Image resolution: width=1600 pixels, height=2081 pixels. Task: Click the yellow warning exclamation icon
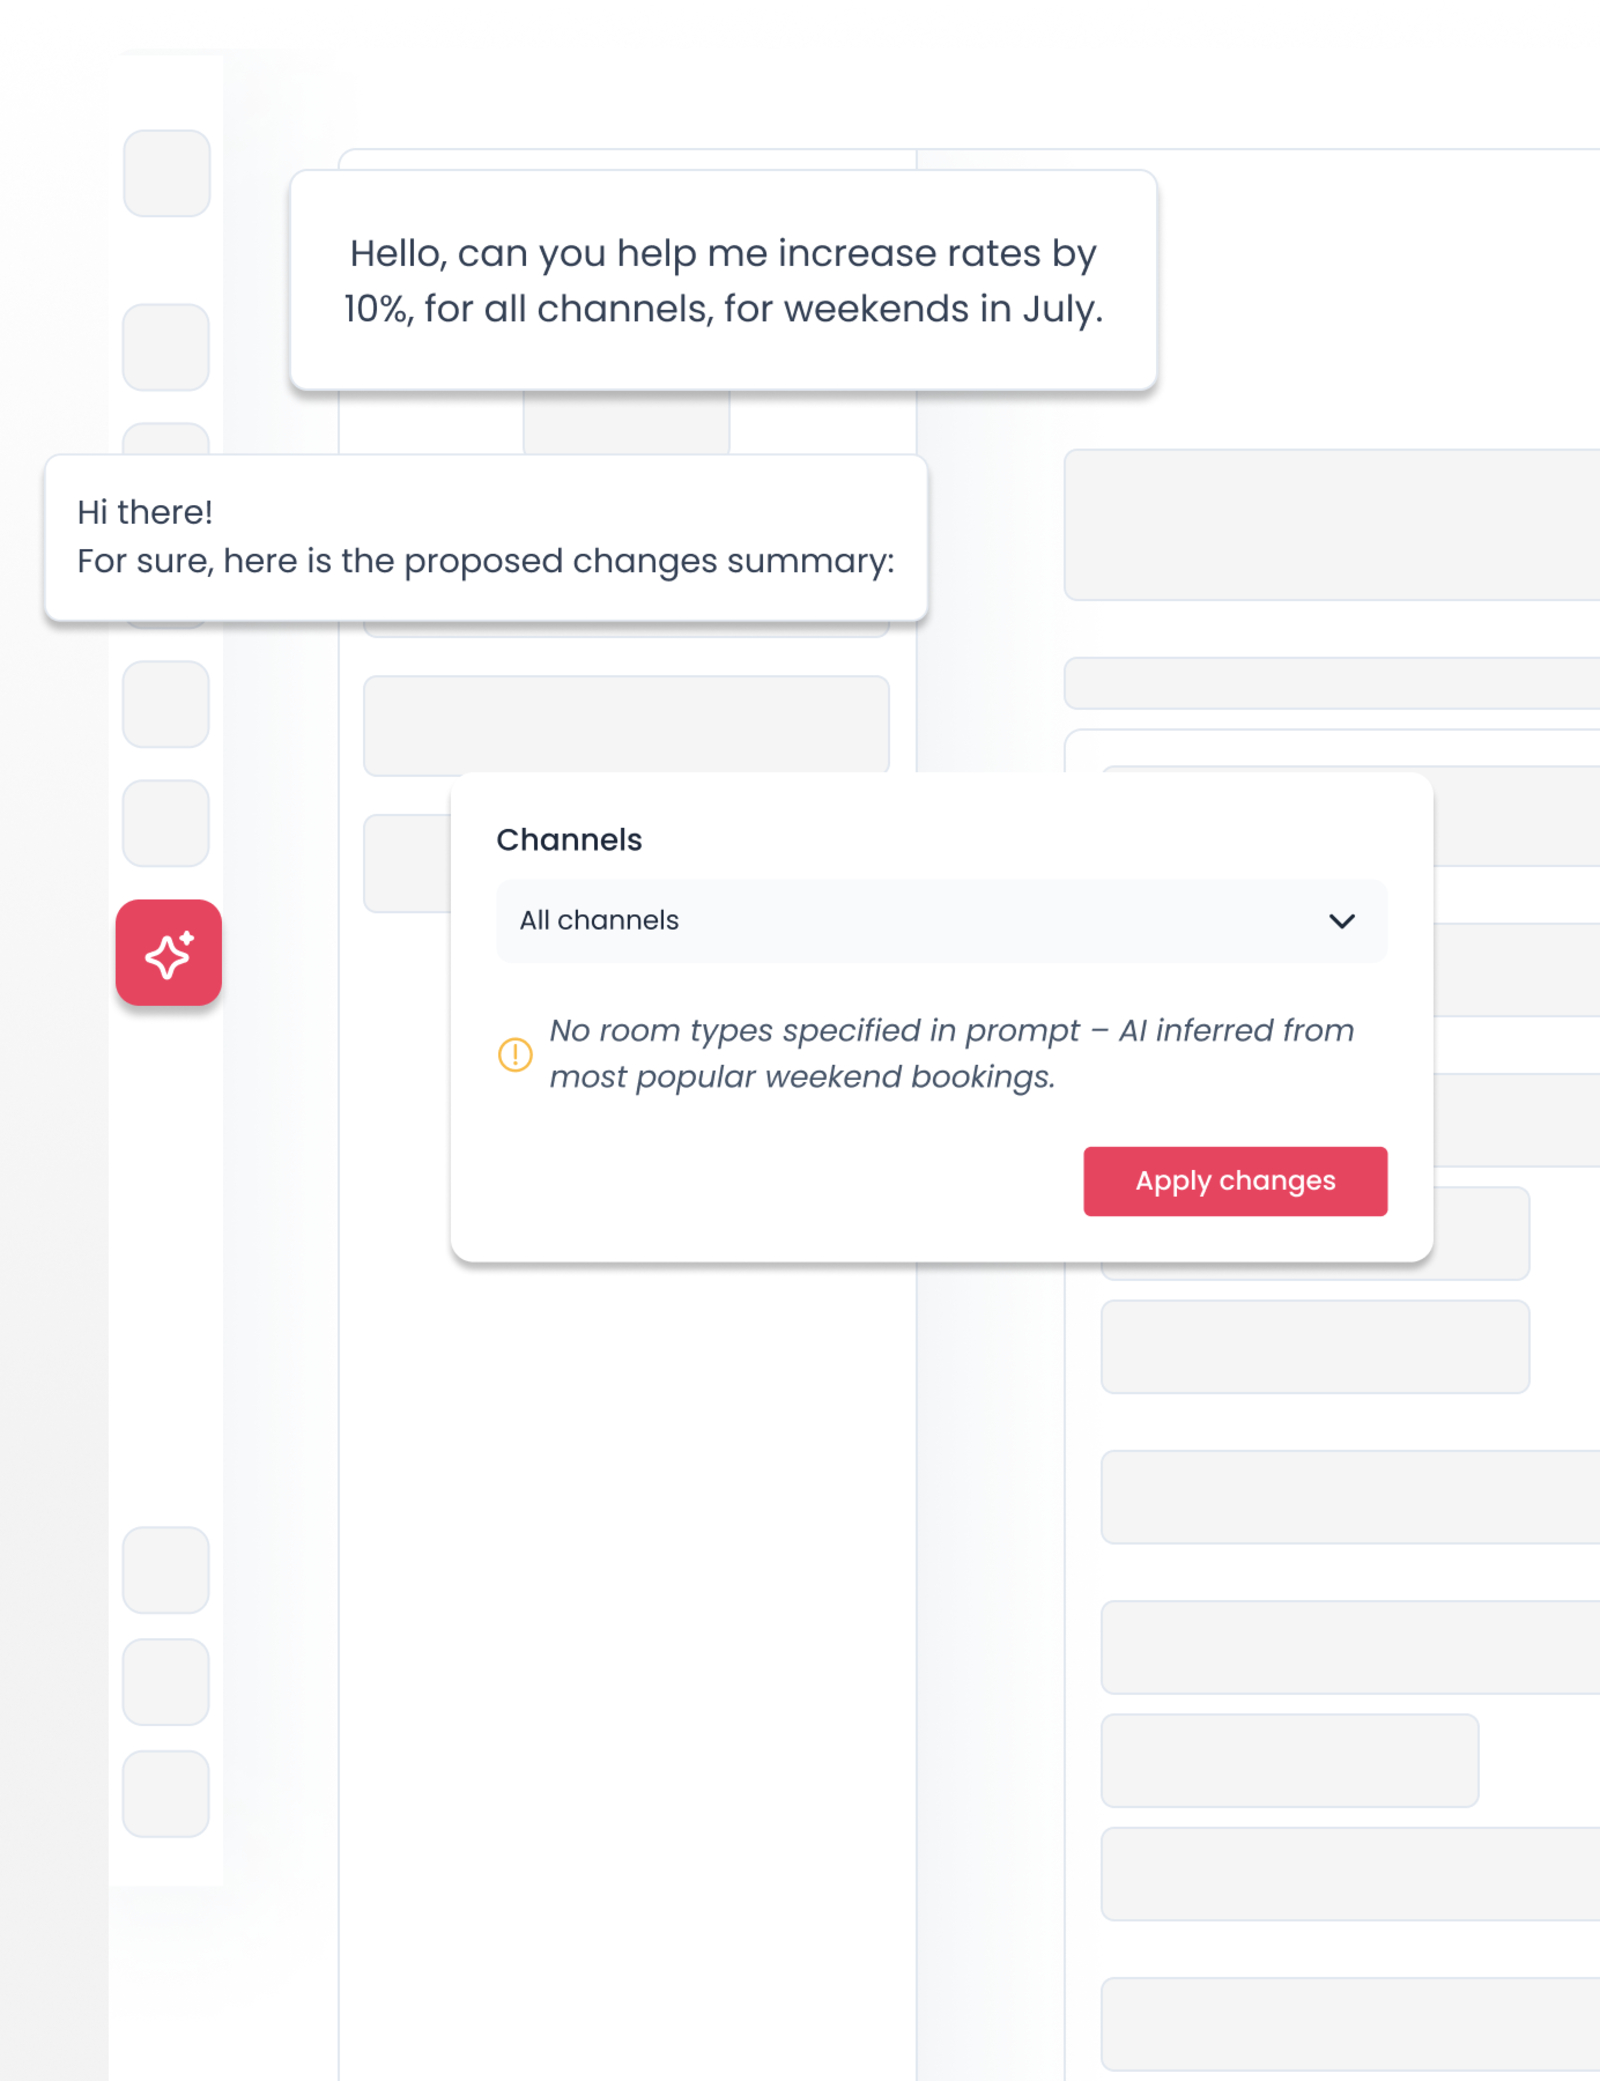pos(515,1054)
